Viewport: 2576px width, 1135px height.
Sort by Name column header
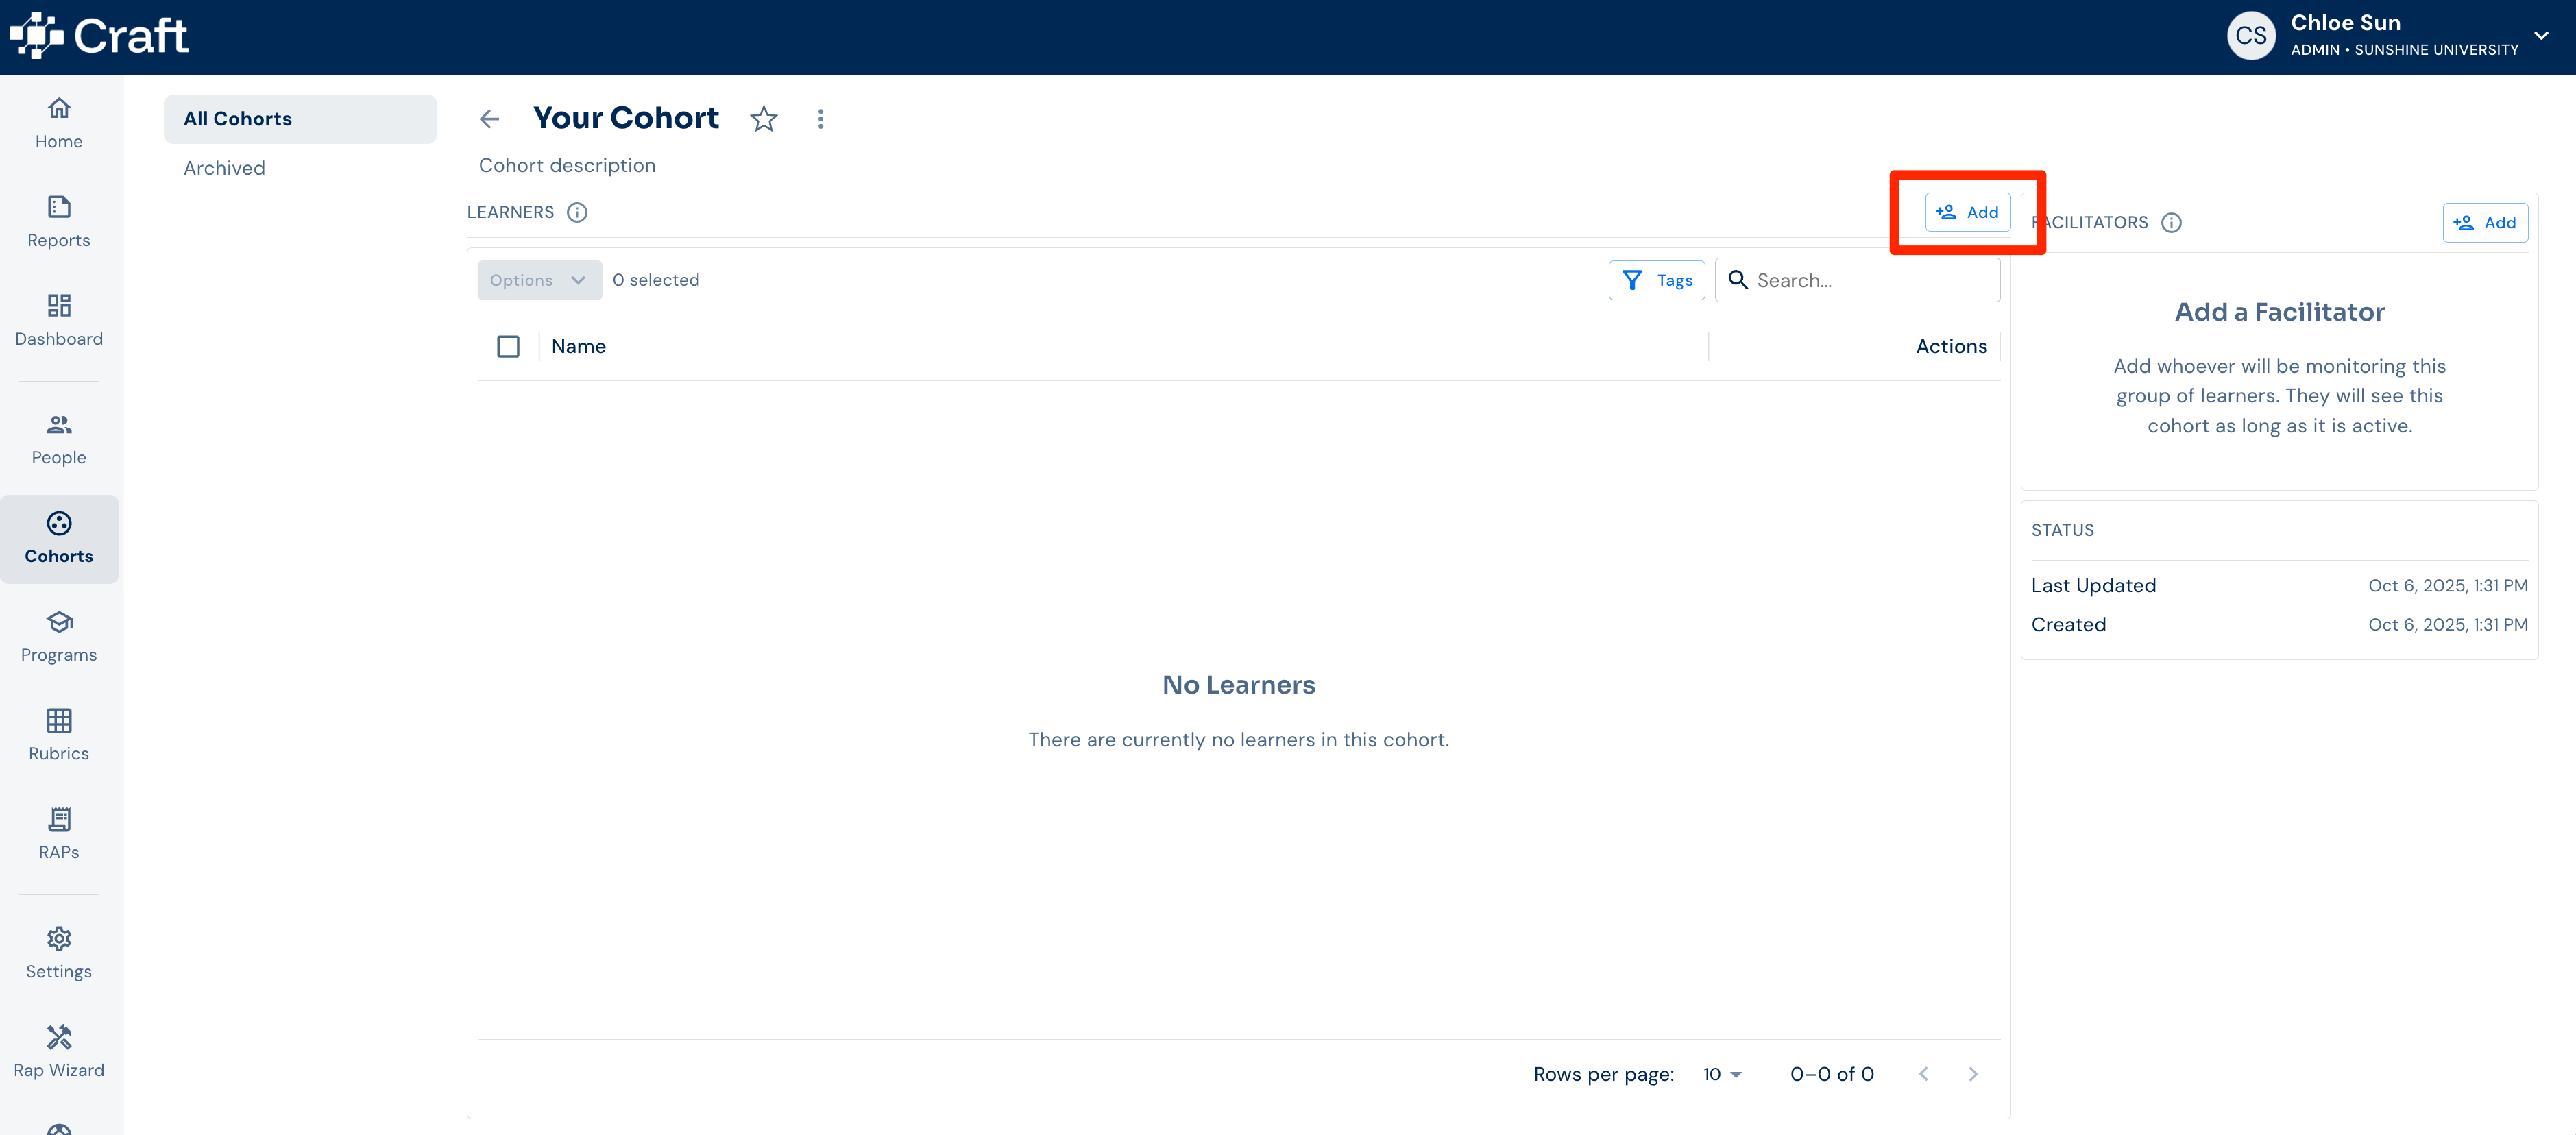pyautogui.click(x=578, y=346)
